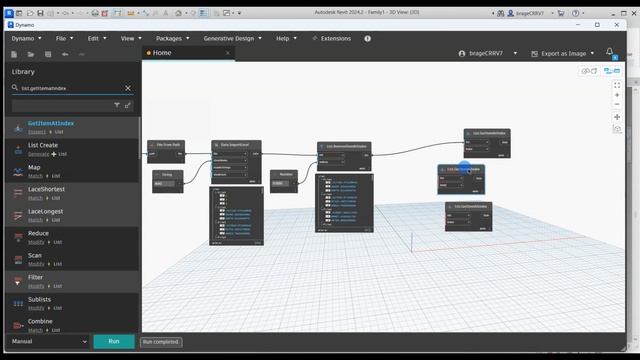Click the Revit search binoculars icon
This screenshot has height=360, width=640.
tap(500, 13)
